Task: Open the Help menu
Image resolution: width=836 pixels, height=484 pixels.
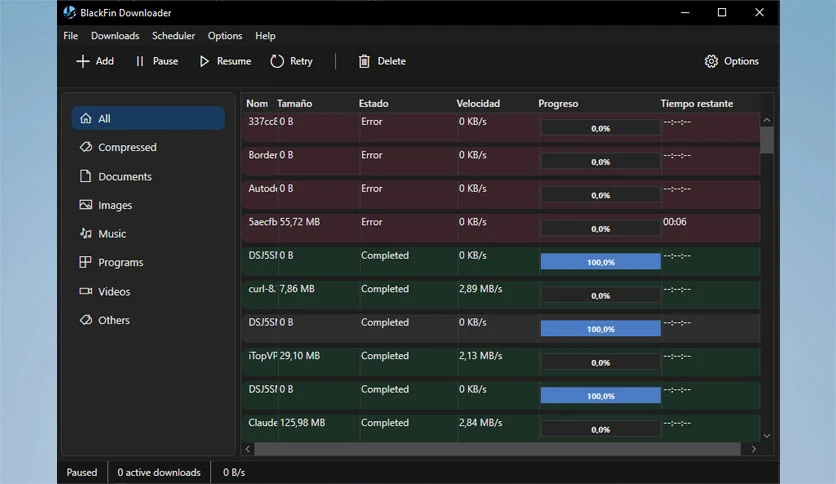Action: (265, 36)
